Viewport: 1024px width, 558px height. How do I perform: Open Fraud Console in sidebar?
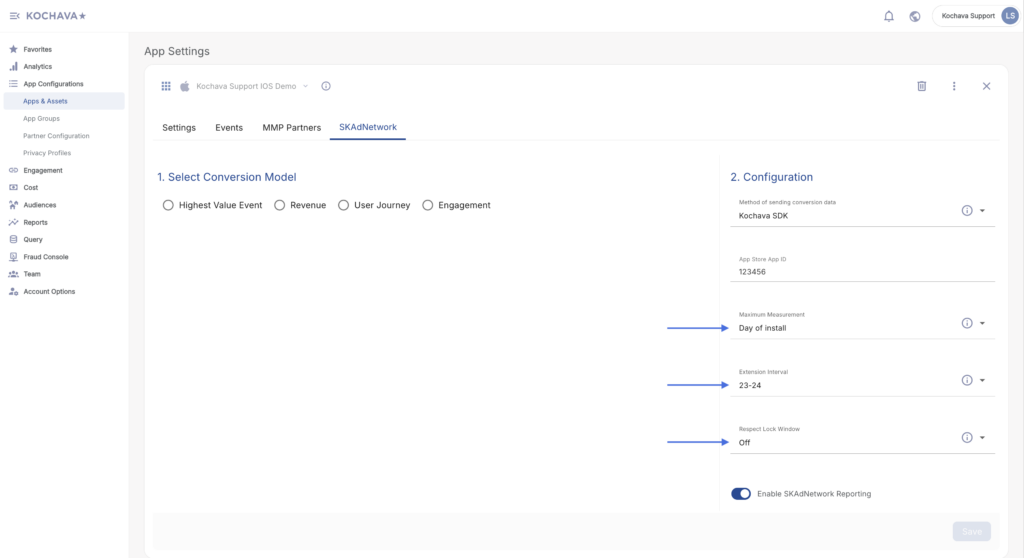[46, 257]
